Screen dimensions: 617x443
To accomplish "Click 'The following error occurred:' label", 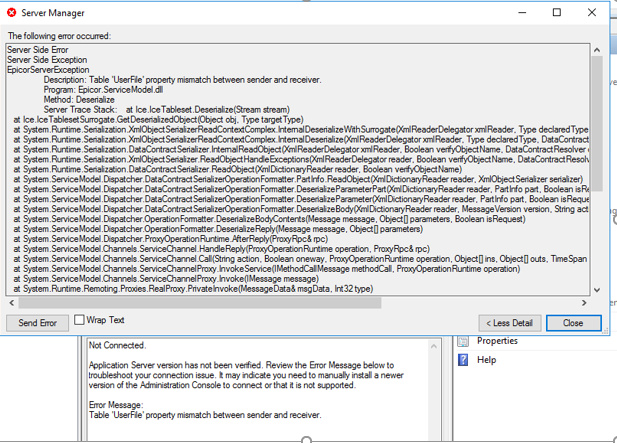I will coord(59,36).
